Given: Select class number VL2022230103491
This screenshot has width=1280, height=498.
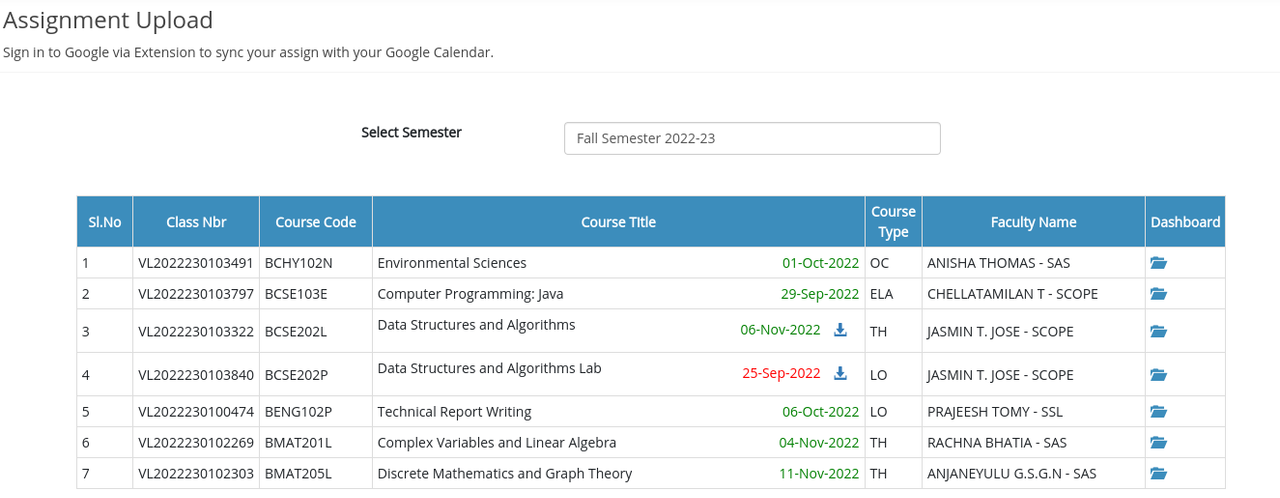Looking at the screenshot, I should [196, 263].
